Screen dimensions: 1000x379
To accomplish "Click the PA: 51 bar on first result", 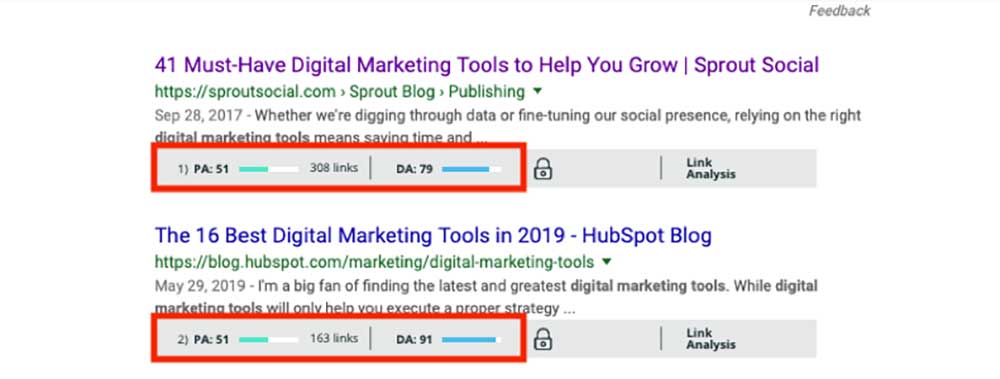I will click(x=268, y=169).
